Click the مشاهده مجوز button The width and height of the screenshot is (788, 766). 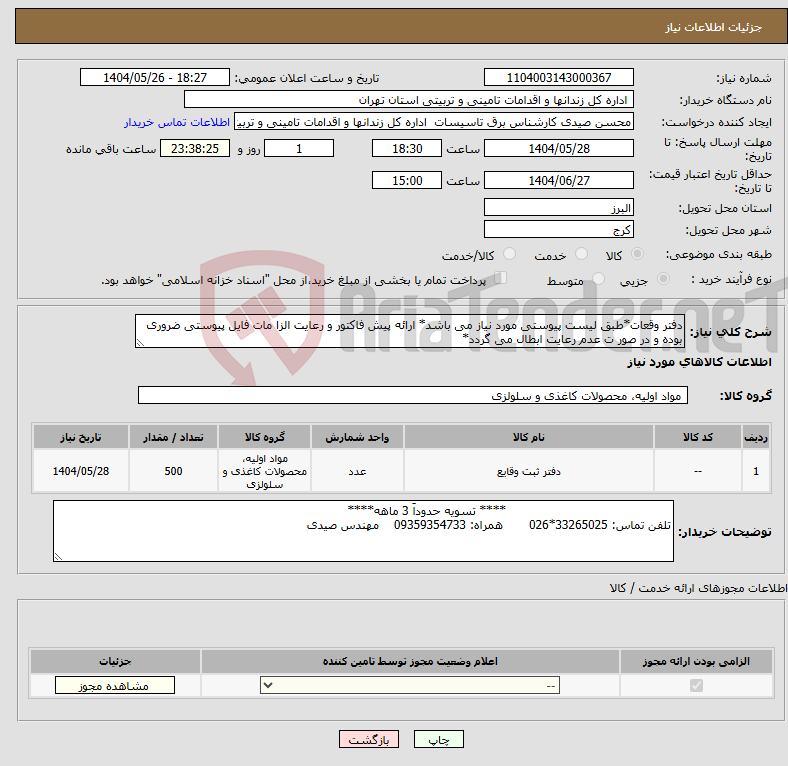115,686
